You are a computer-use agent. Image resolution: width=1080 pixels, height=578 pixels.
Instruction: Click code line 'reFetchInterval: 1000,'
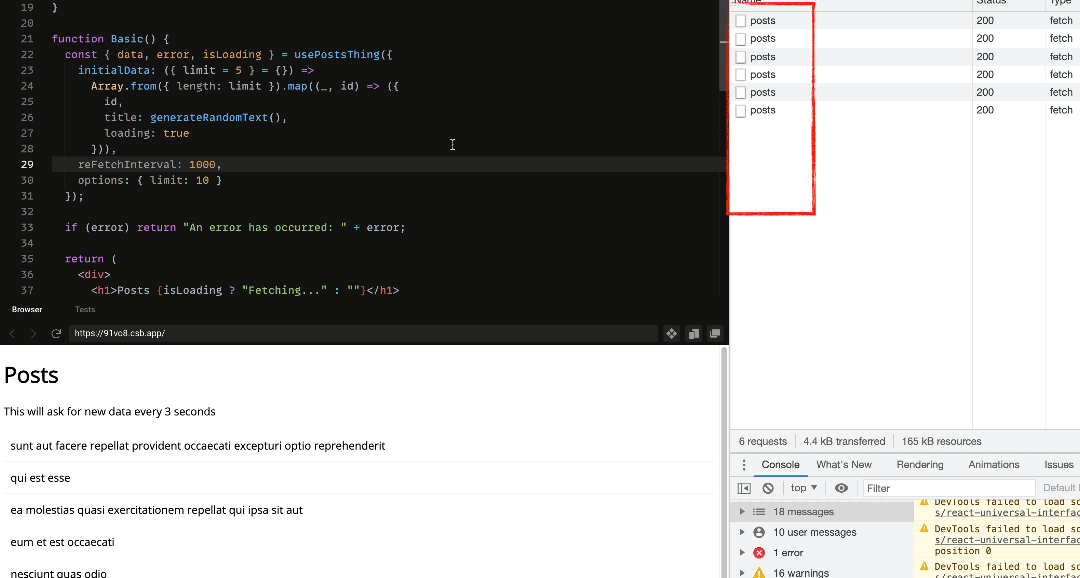coord(149,165)
